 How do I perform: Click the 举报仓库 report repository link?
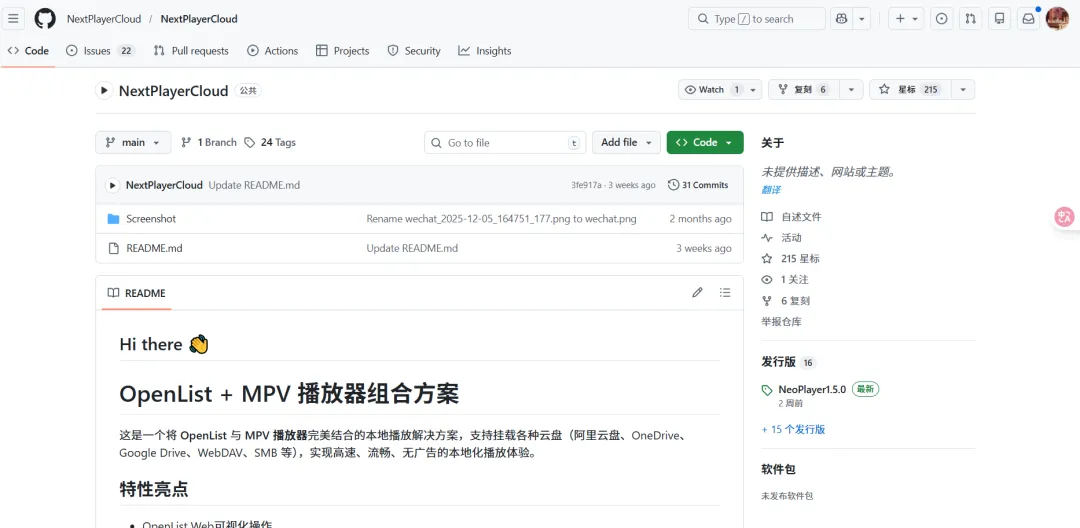coord(781,321)
